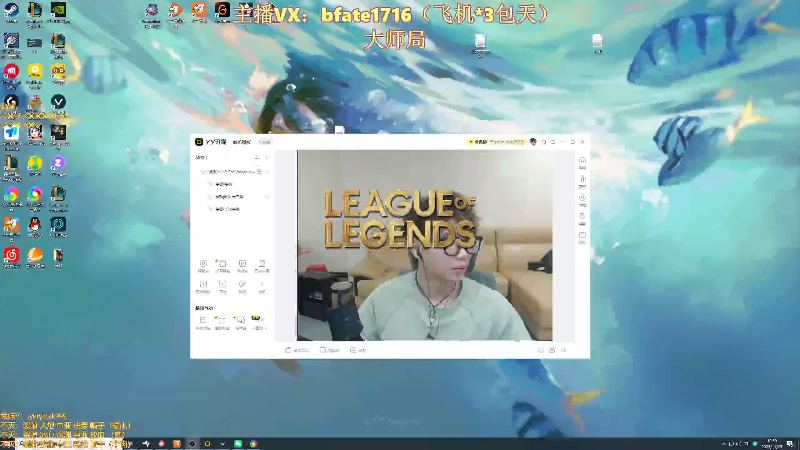Open the purple Z desktop icon
800x450 pixels.
pos(58,164)
